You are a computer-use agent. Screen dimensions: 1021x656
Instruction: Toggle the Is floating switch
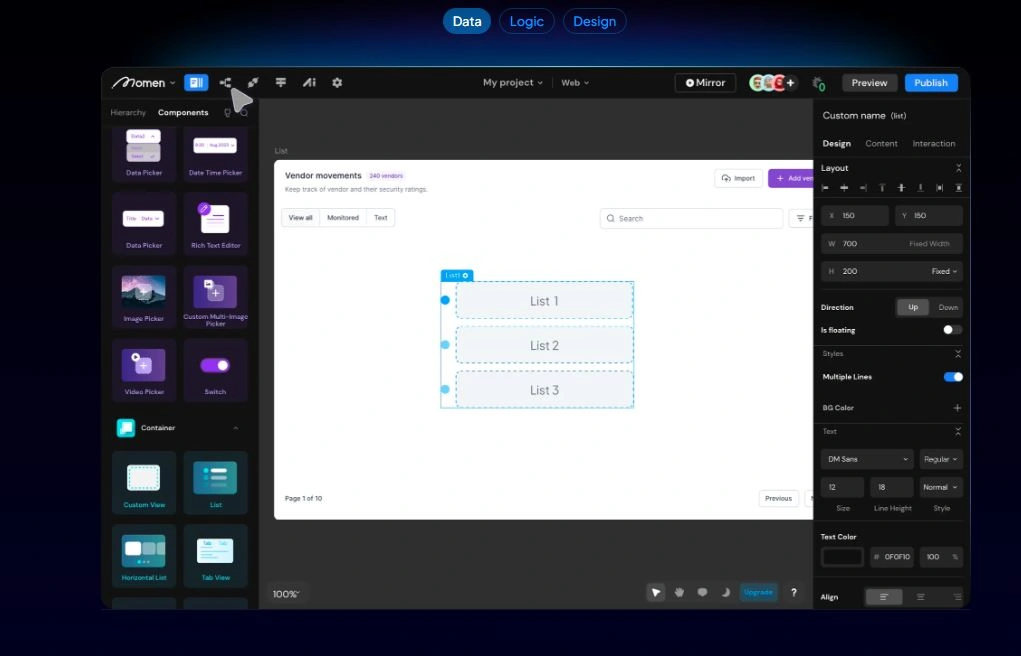[952, 330]
